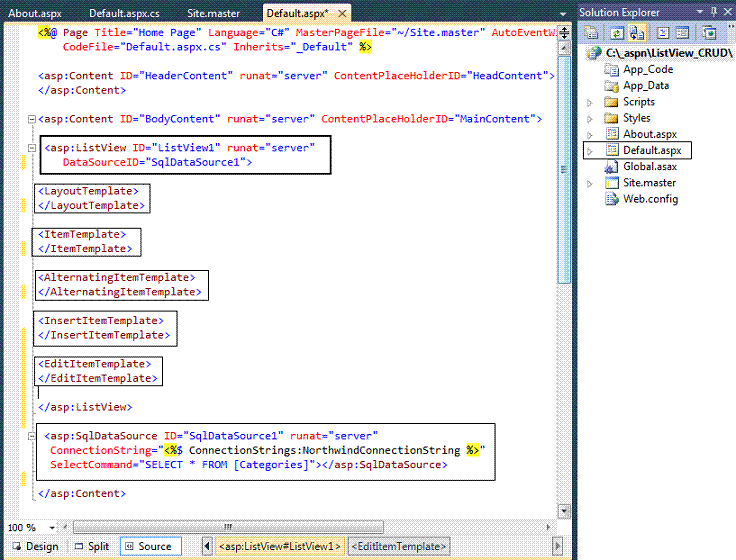Click the About.aspx file icon
Image resolution: width=736 pixels, height=560 pixels.
(x=612, y=134)
